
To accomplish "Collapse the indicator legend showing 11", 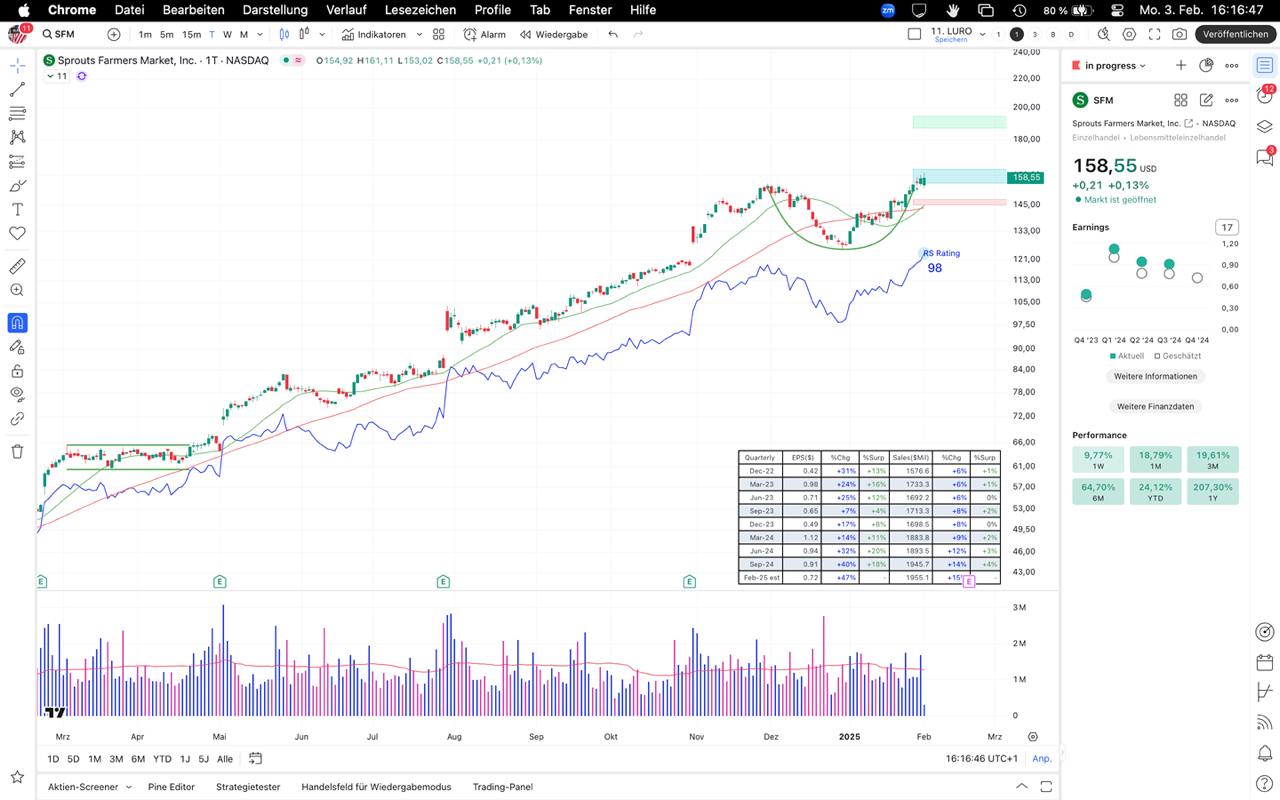I will (49, 76).
